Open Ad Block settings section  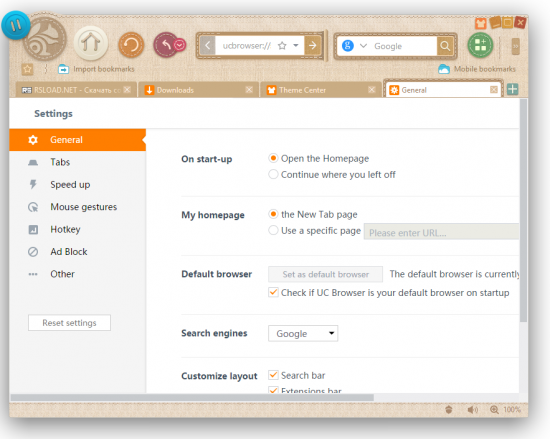pos(78,252)
